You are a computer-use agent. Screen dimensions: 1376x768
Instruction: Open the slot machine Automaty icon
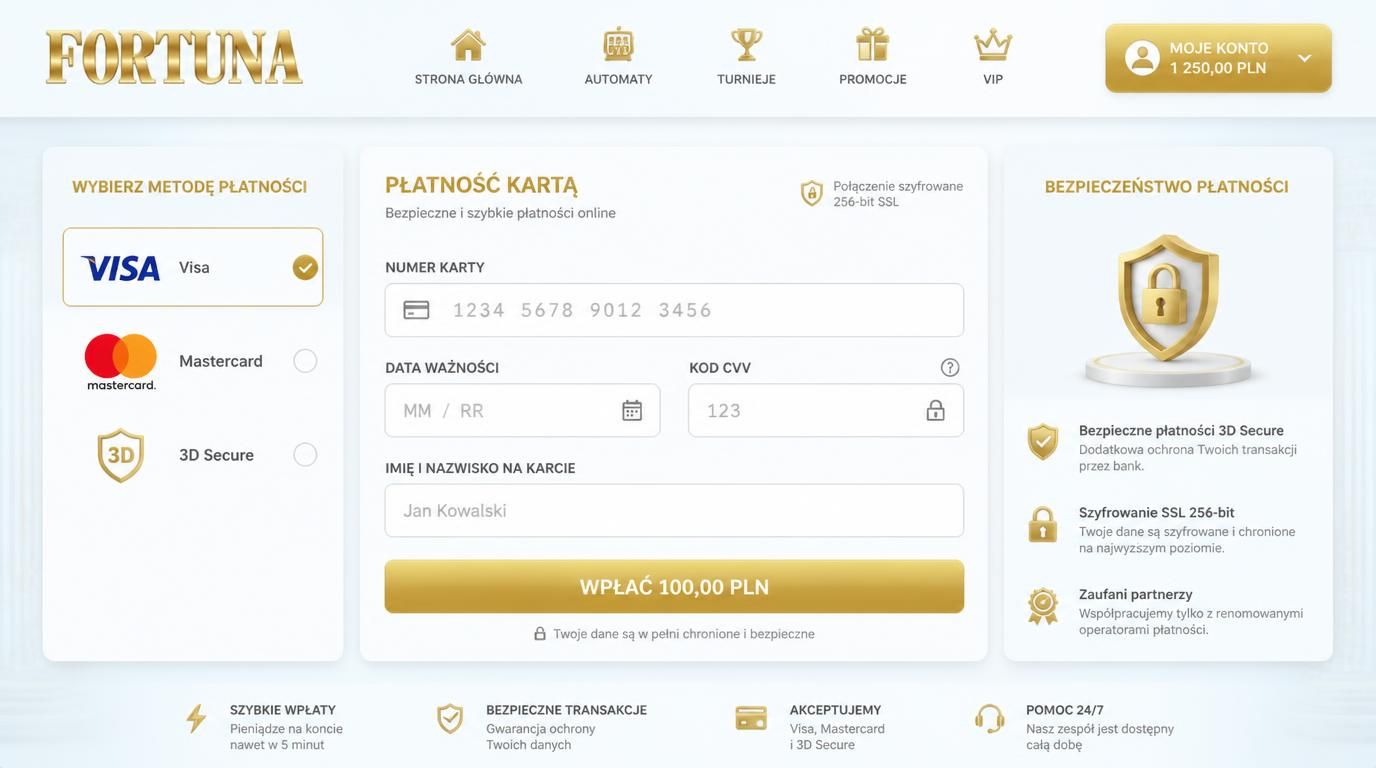pos(618,45)
